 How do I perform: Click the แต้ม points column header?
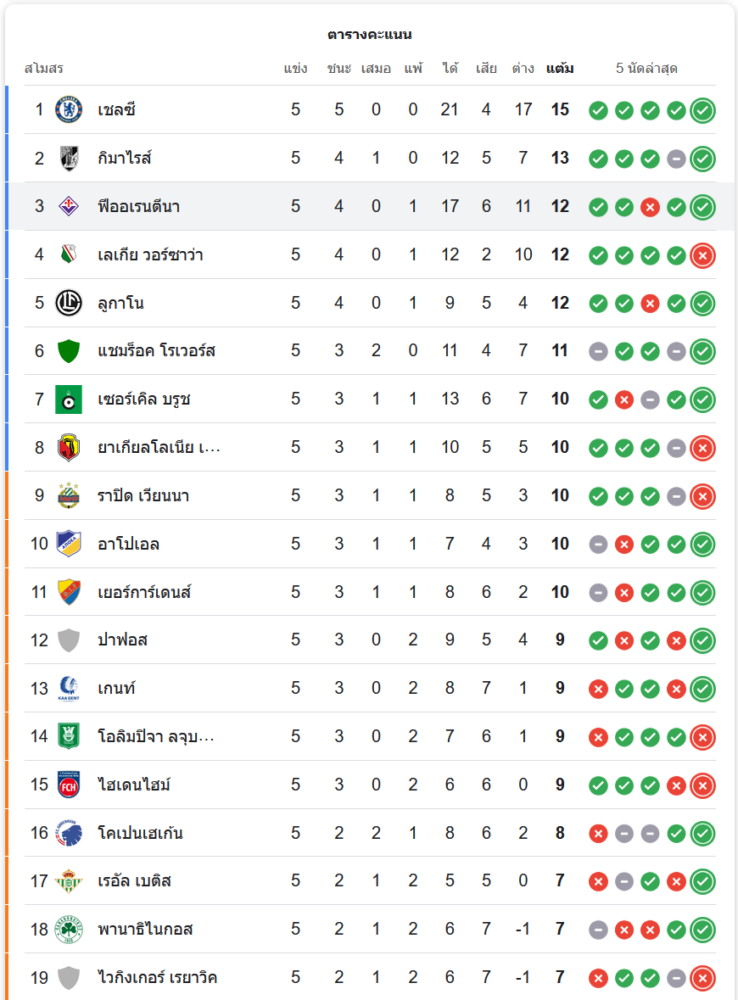560,69
